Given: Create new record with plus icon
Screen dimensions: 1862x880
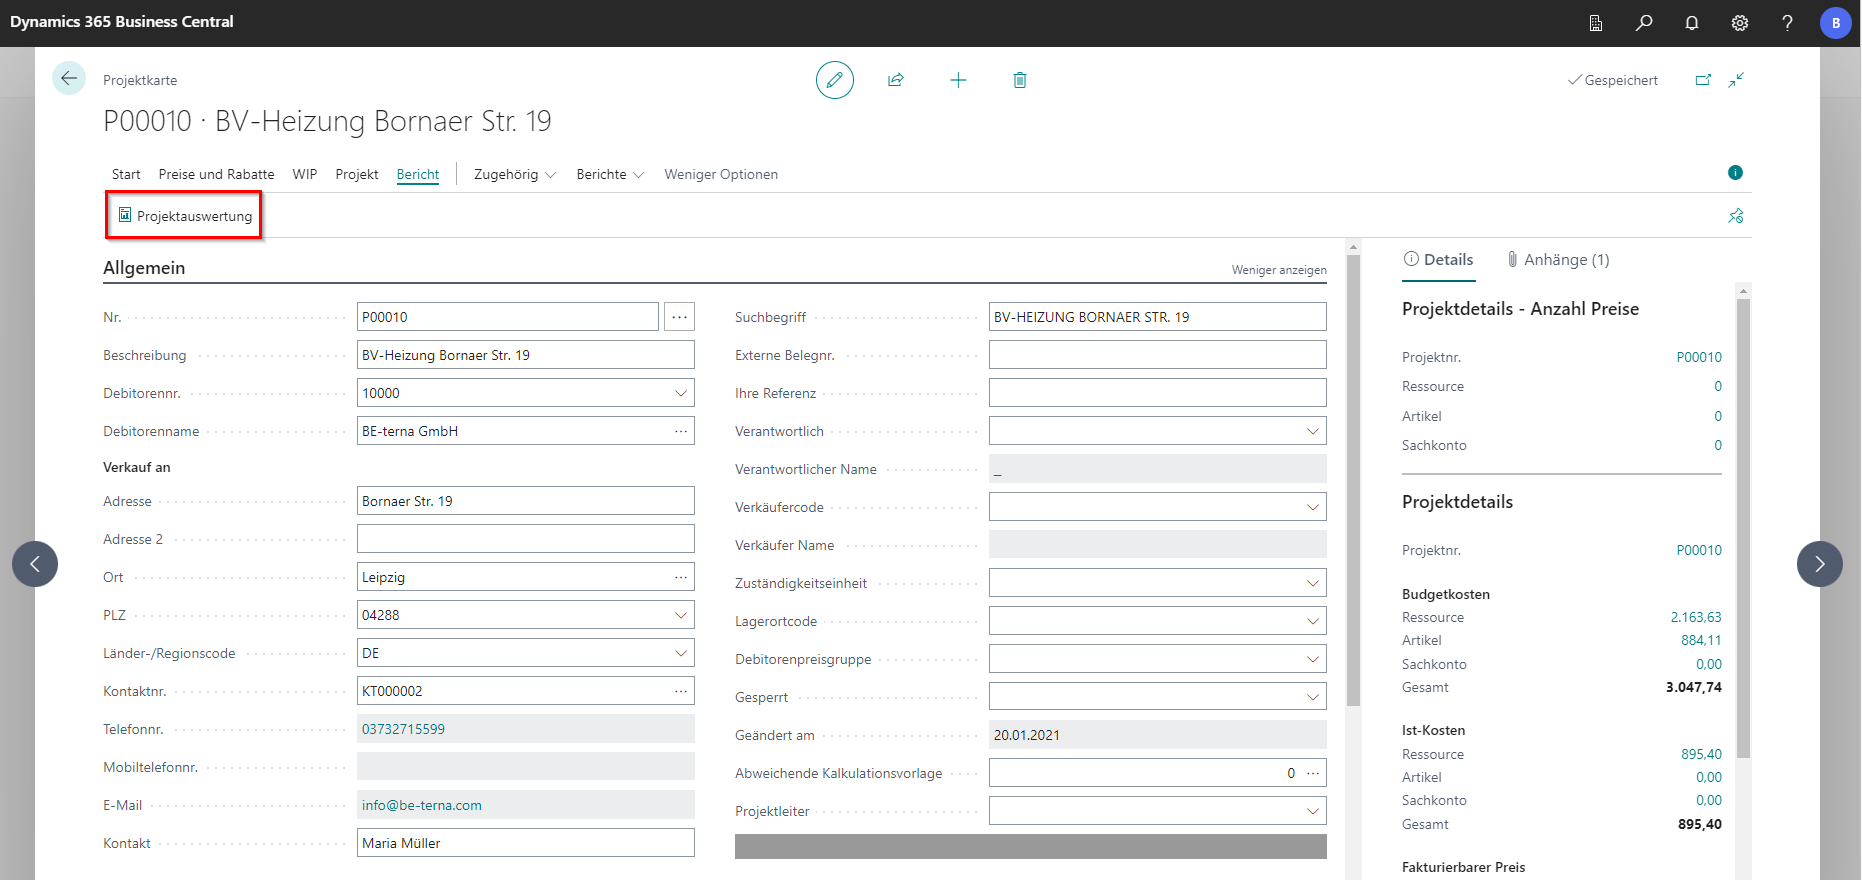Looking at the screenshot, I should pos(958,80).
